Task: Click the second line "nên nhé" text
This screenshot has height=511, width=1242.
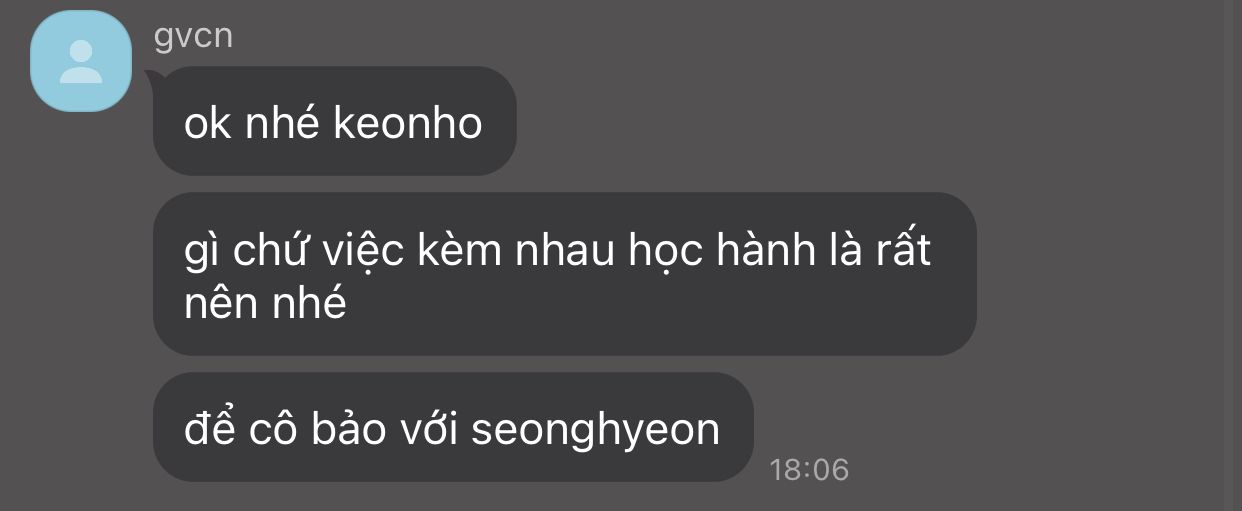Action: (x=265, y=301)
